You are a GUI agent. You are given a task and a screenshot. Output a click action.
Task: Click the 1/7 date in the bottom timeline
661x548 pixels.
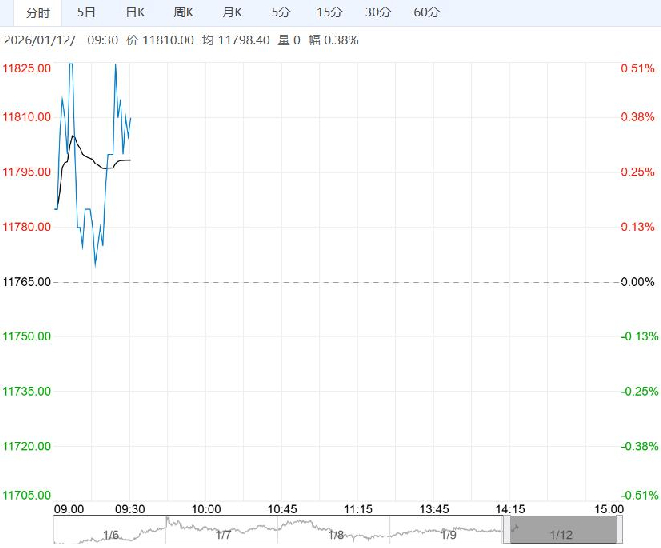[223, 535]
